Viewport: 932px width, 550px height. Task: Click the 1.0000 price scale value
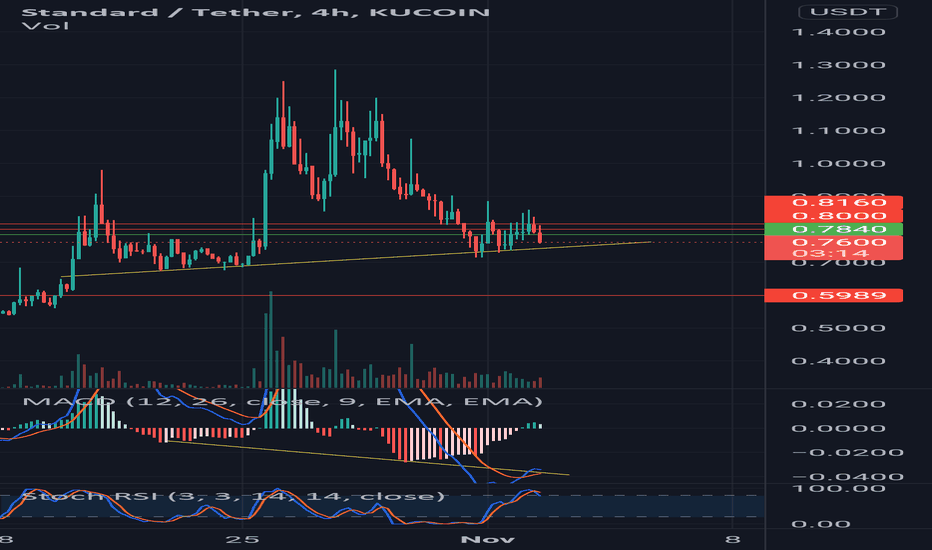839,164
